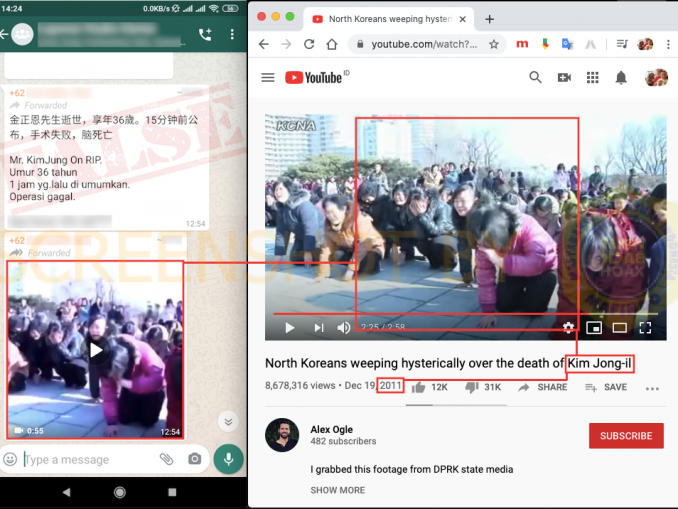Go back in the WhatsApp chat

click(x=4, y=35)
